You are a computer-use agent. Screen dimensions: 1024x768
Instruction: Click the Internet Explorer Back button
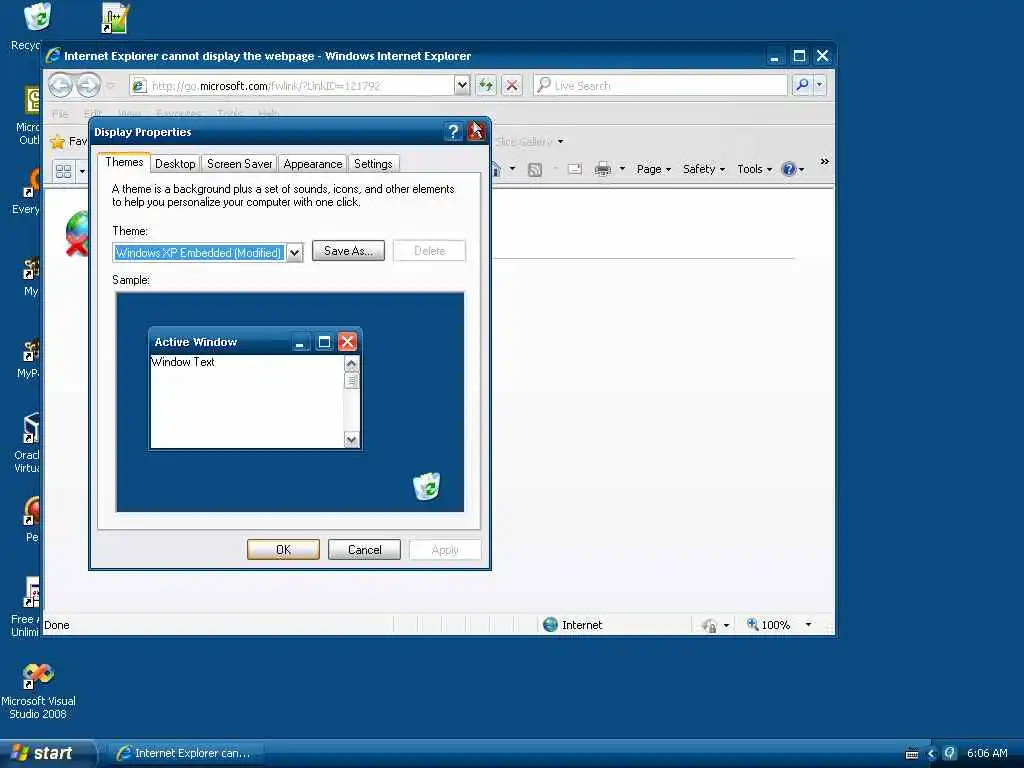[x=60, y=85]
